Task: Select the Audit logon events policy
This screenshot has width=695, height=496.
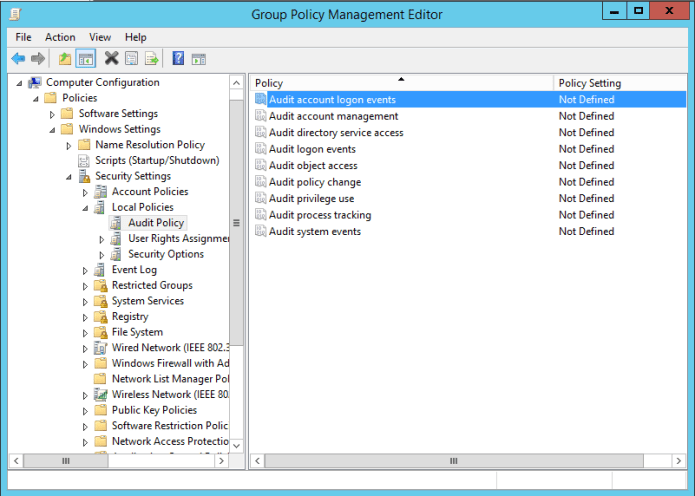Action: (x=312, y=149)
